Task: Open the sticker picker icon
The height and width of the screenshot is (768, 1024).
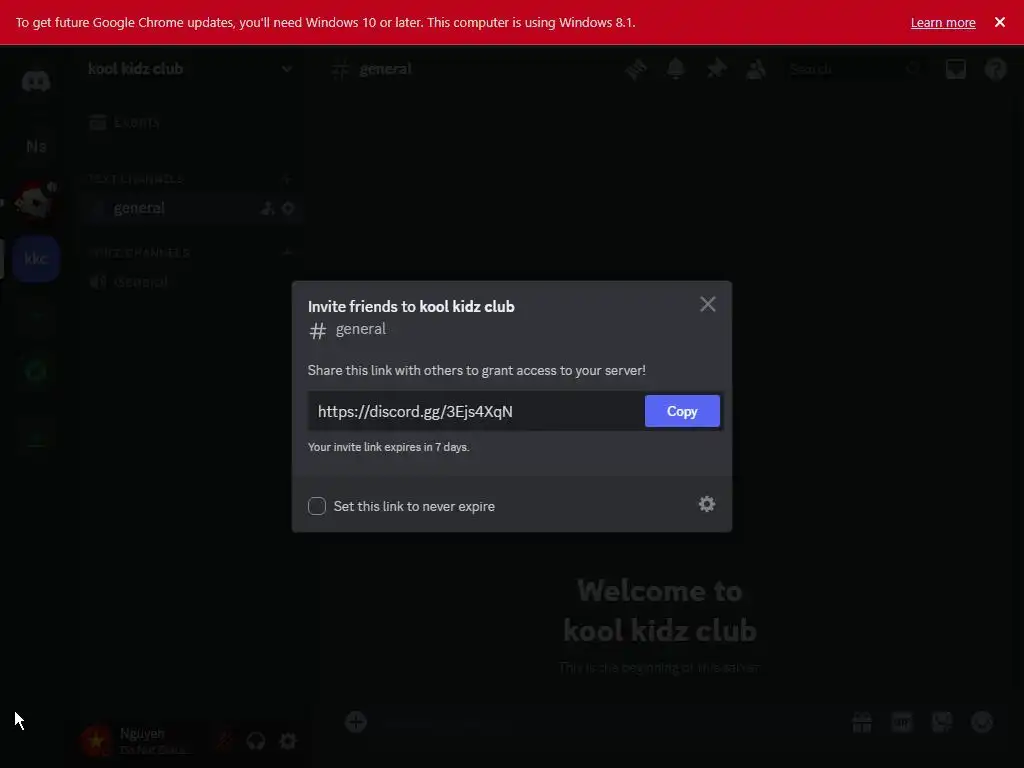Action: pos(942,722)
